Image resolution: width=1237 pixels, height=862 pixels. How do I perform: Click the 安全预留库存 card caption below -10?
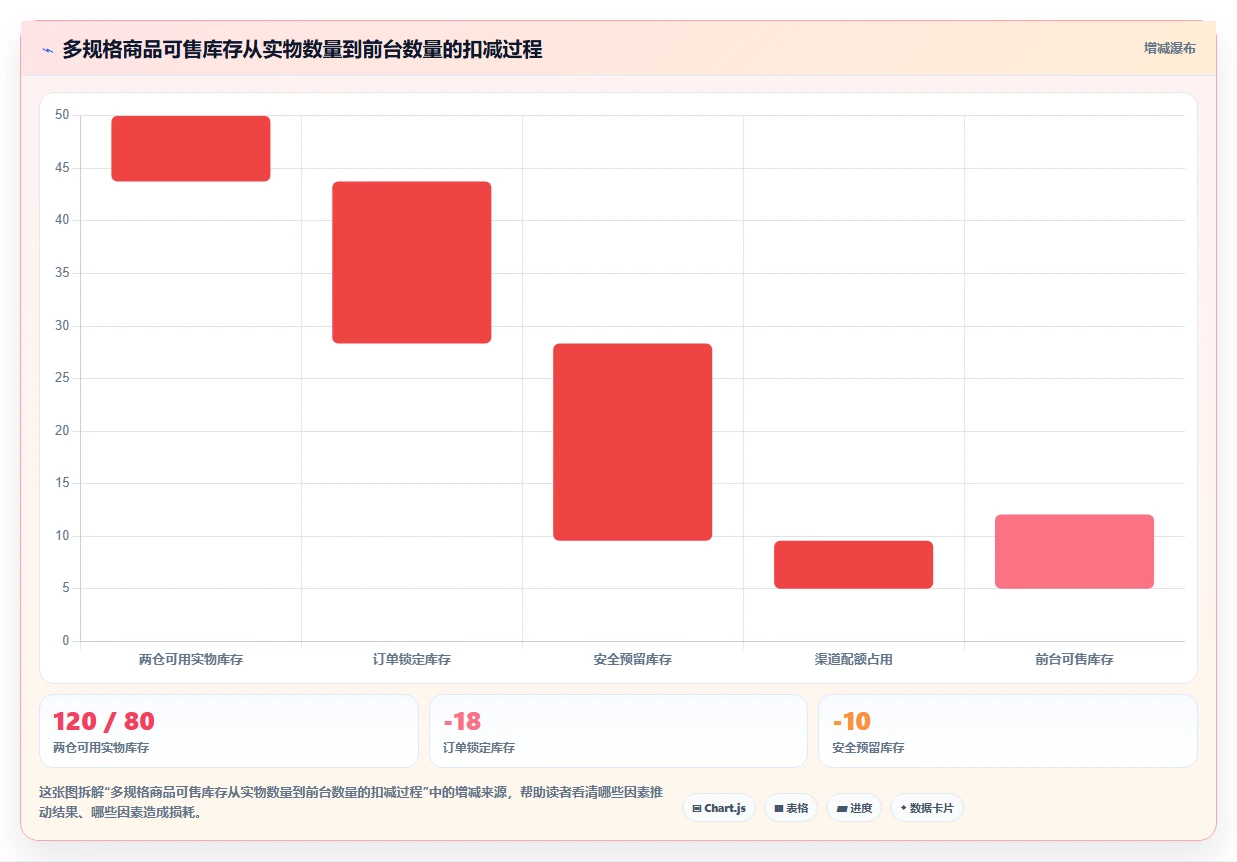tap(868, 748)
